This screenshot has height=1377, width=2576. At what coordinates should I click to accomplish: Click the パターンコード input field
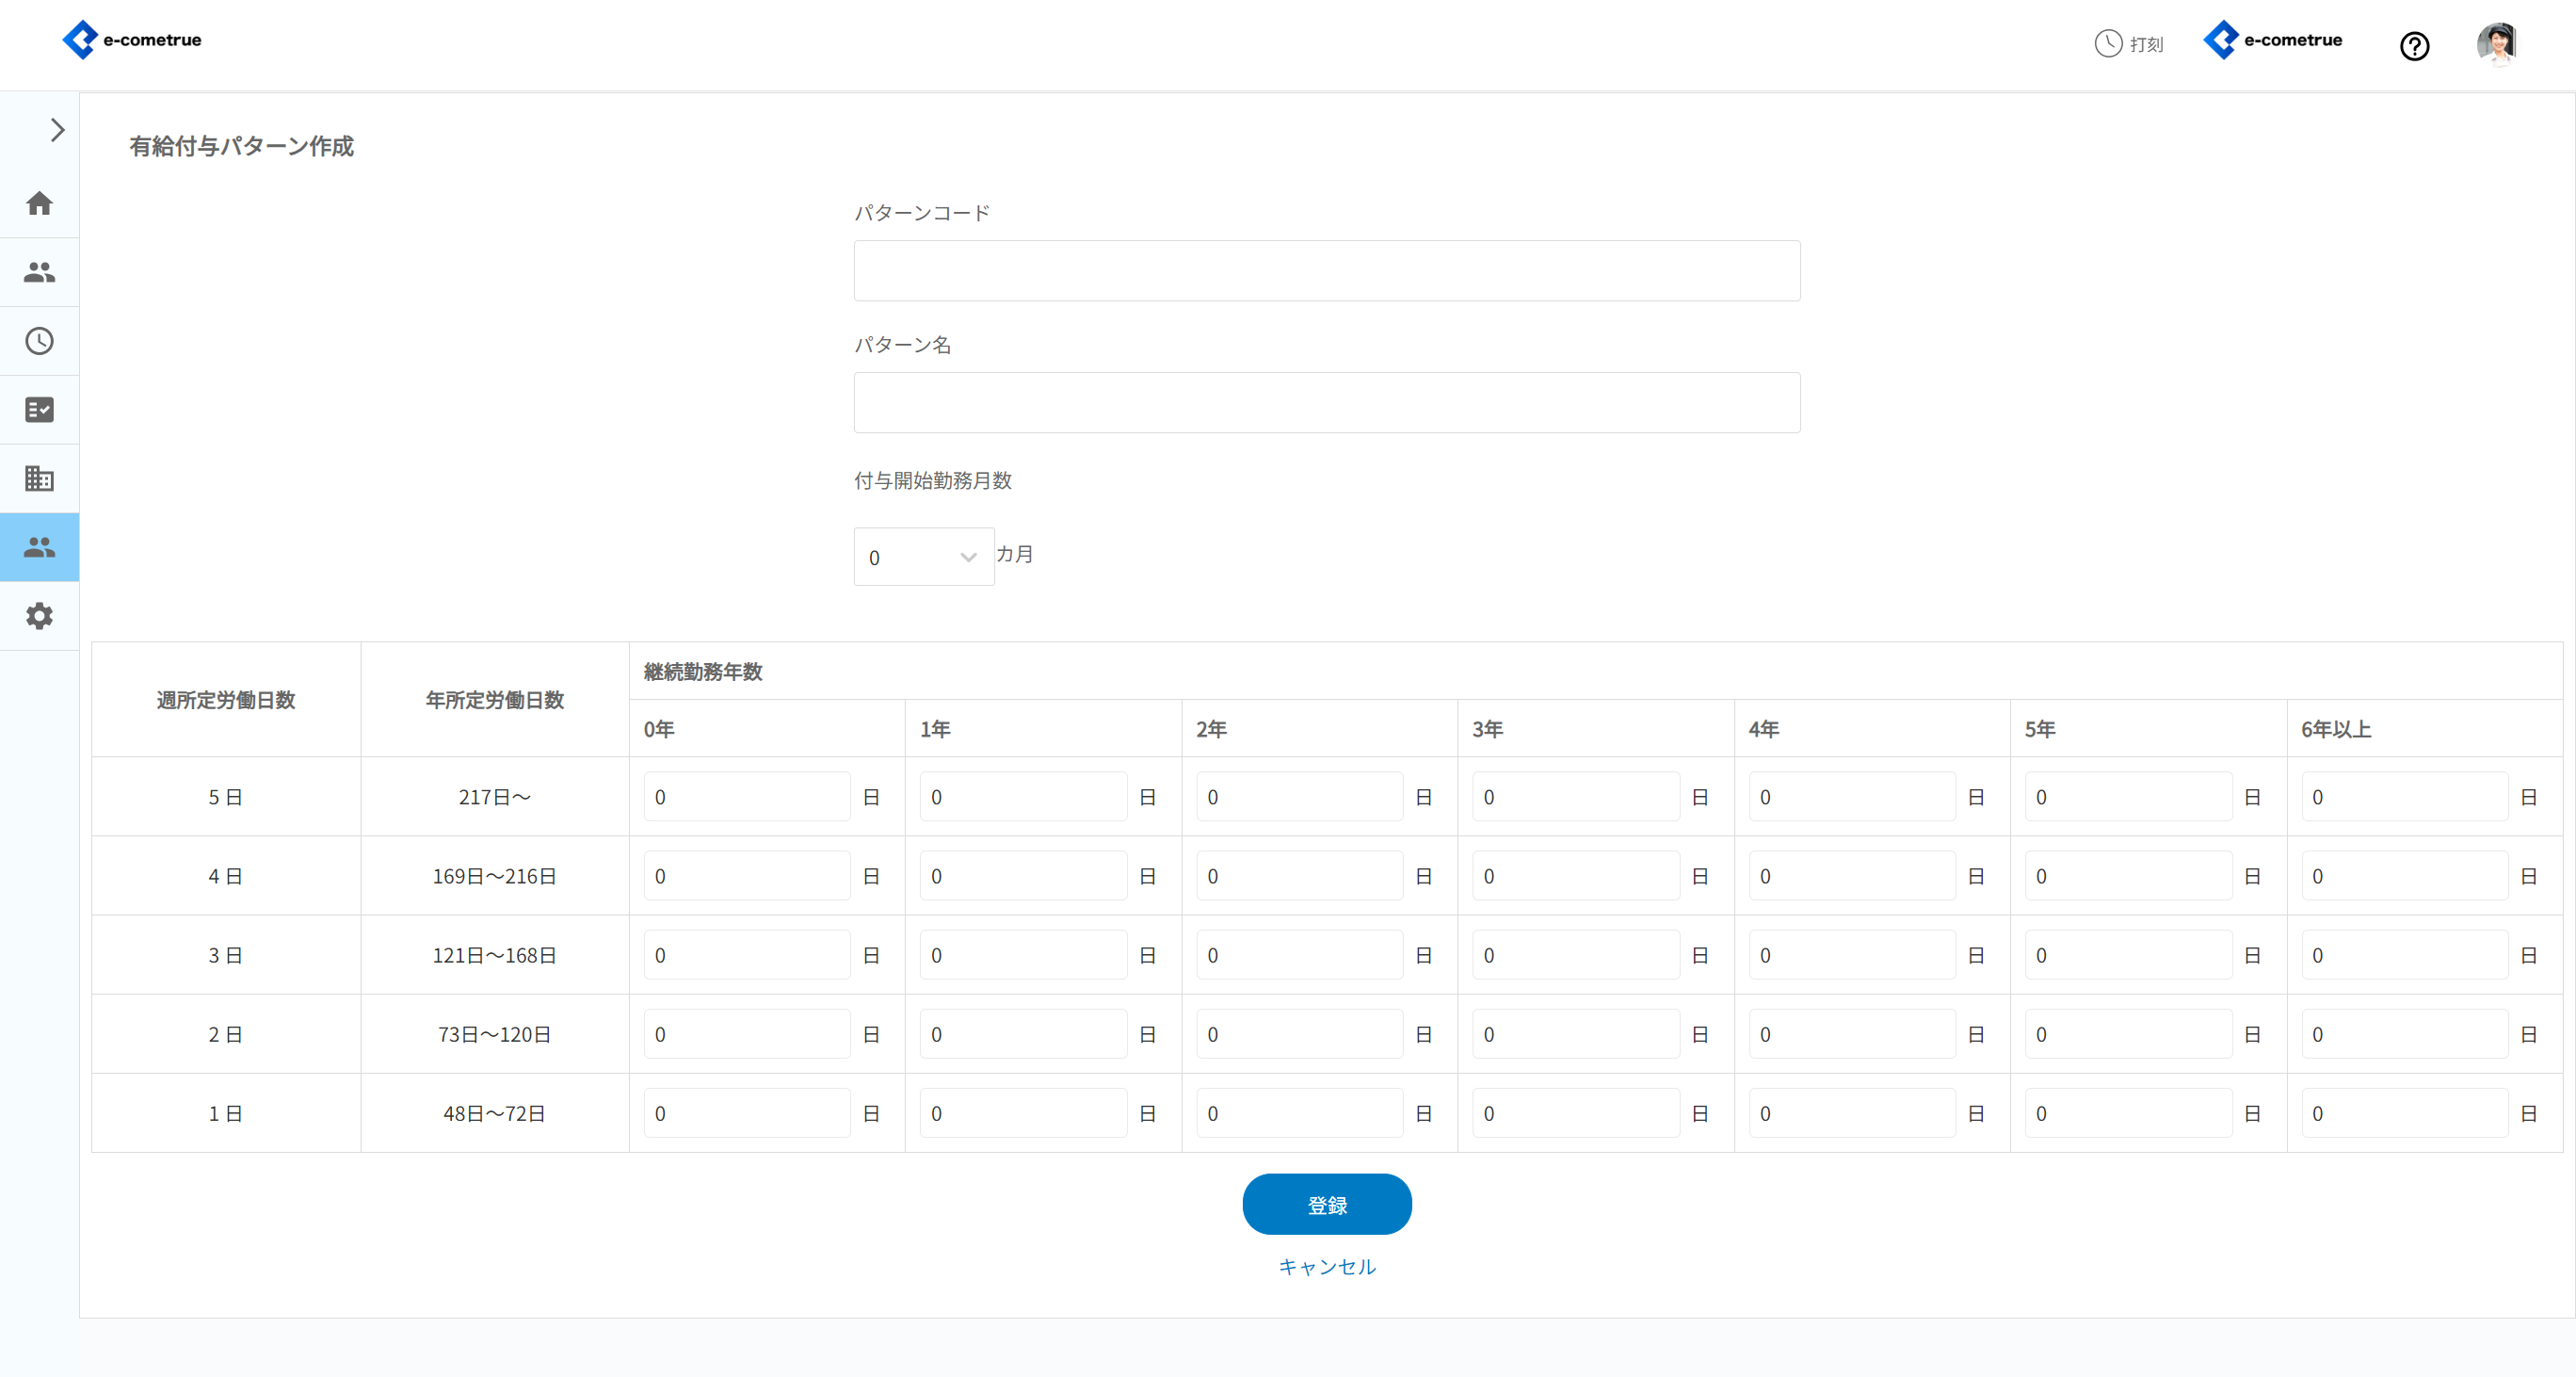pos(1326,271)
